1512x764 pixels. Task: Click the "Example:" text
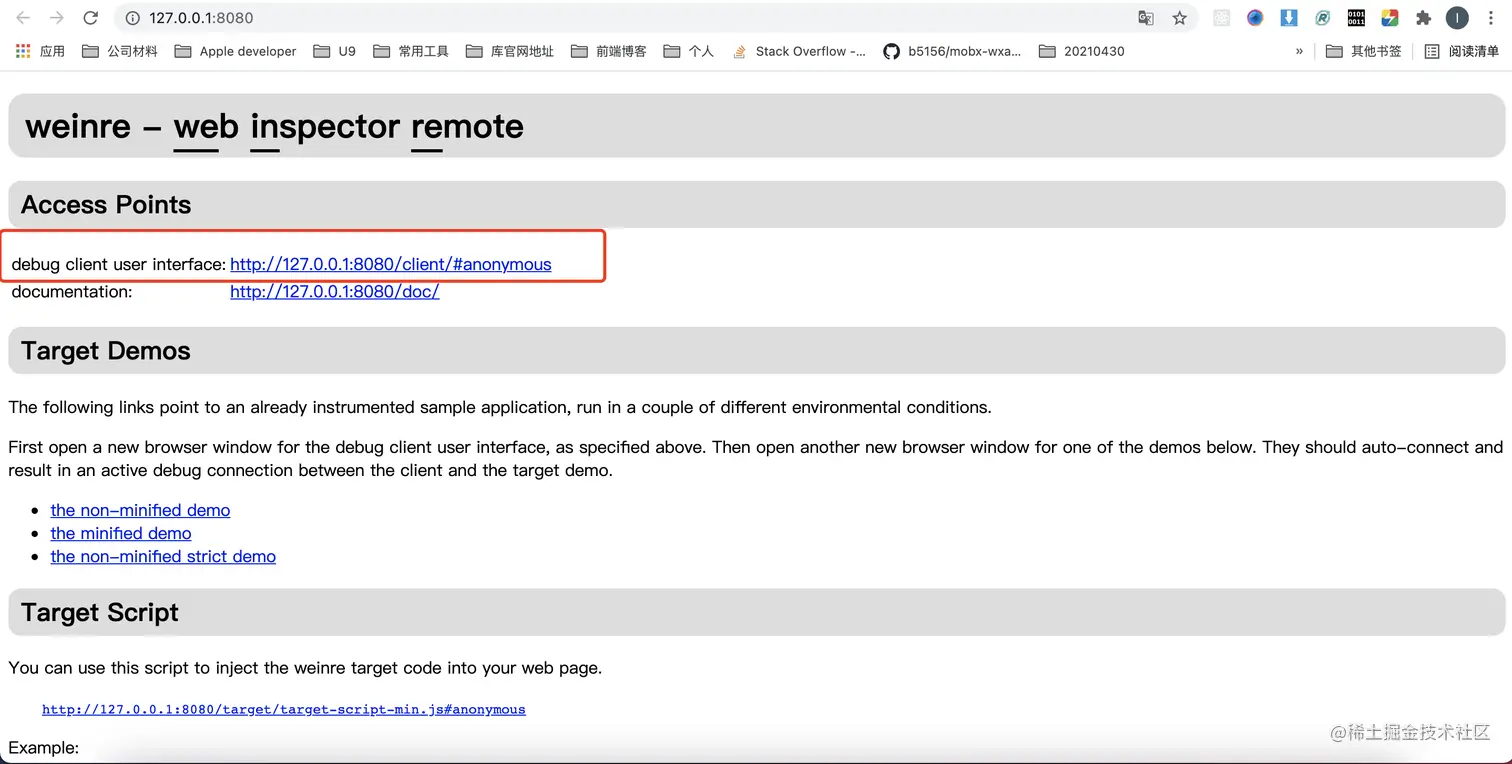coord(44,748)
